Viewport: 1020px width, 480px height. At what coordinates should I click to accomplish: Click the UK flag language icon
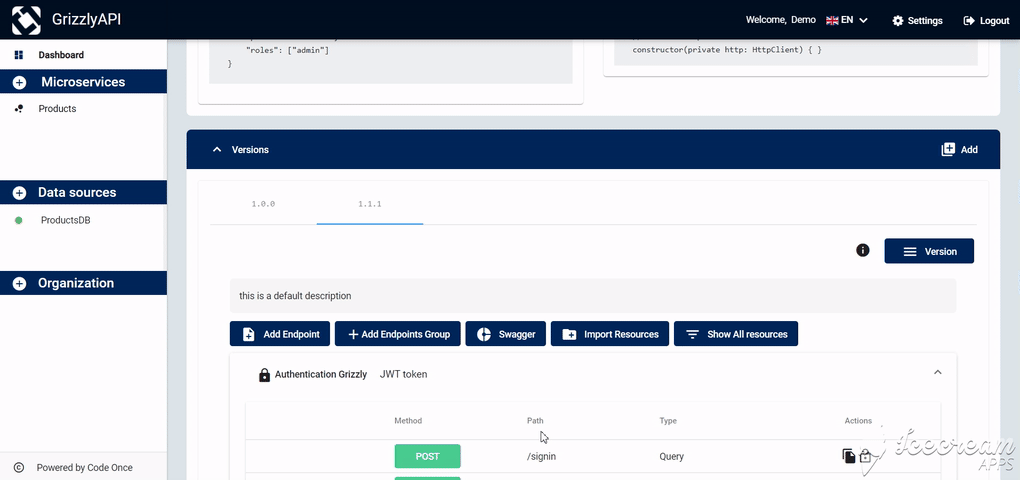pos(832,21)
